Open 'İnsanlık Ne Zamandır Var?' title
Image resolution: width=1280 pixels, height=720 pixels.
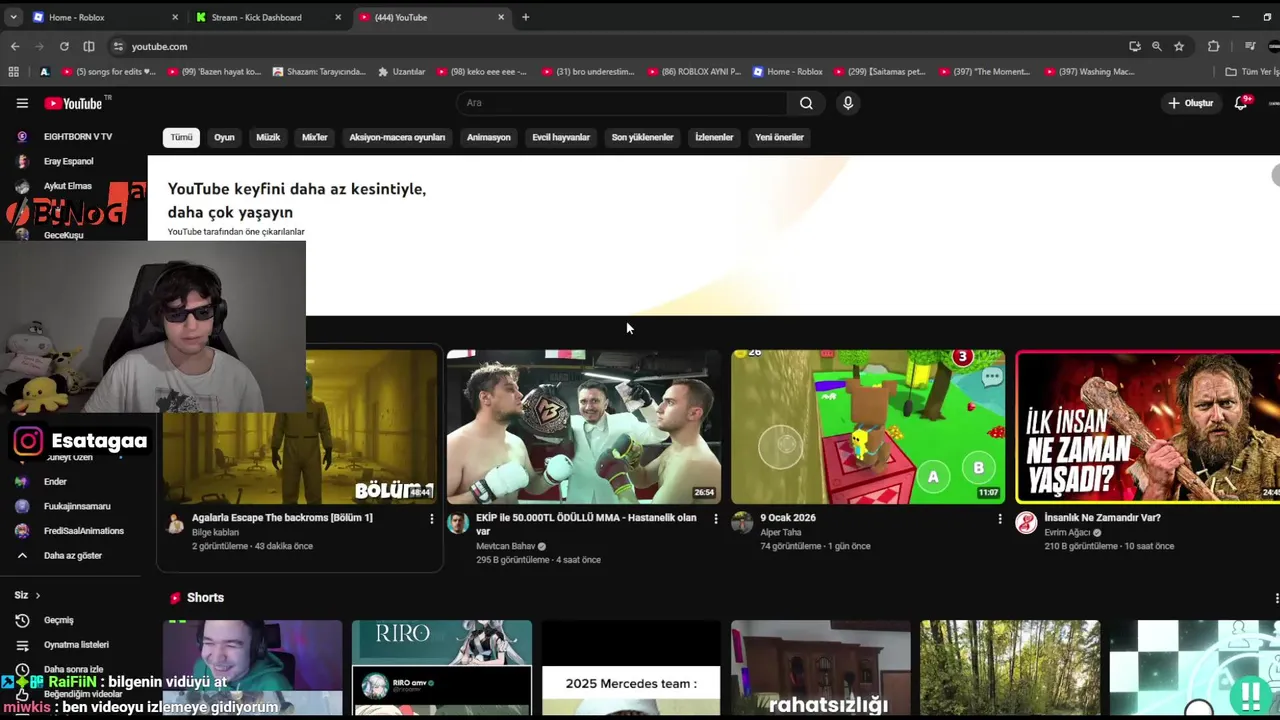click(x=1102, y=518)
